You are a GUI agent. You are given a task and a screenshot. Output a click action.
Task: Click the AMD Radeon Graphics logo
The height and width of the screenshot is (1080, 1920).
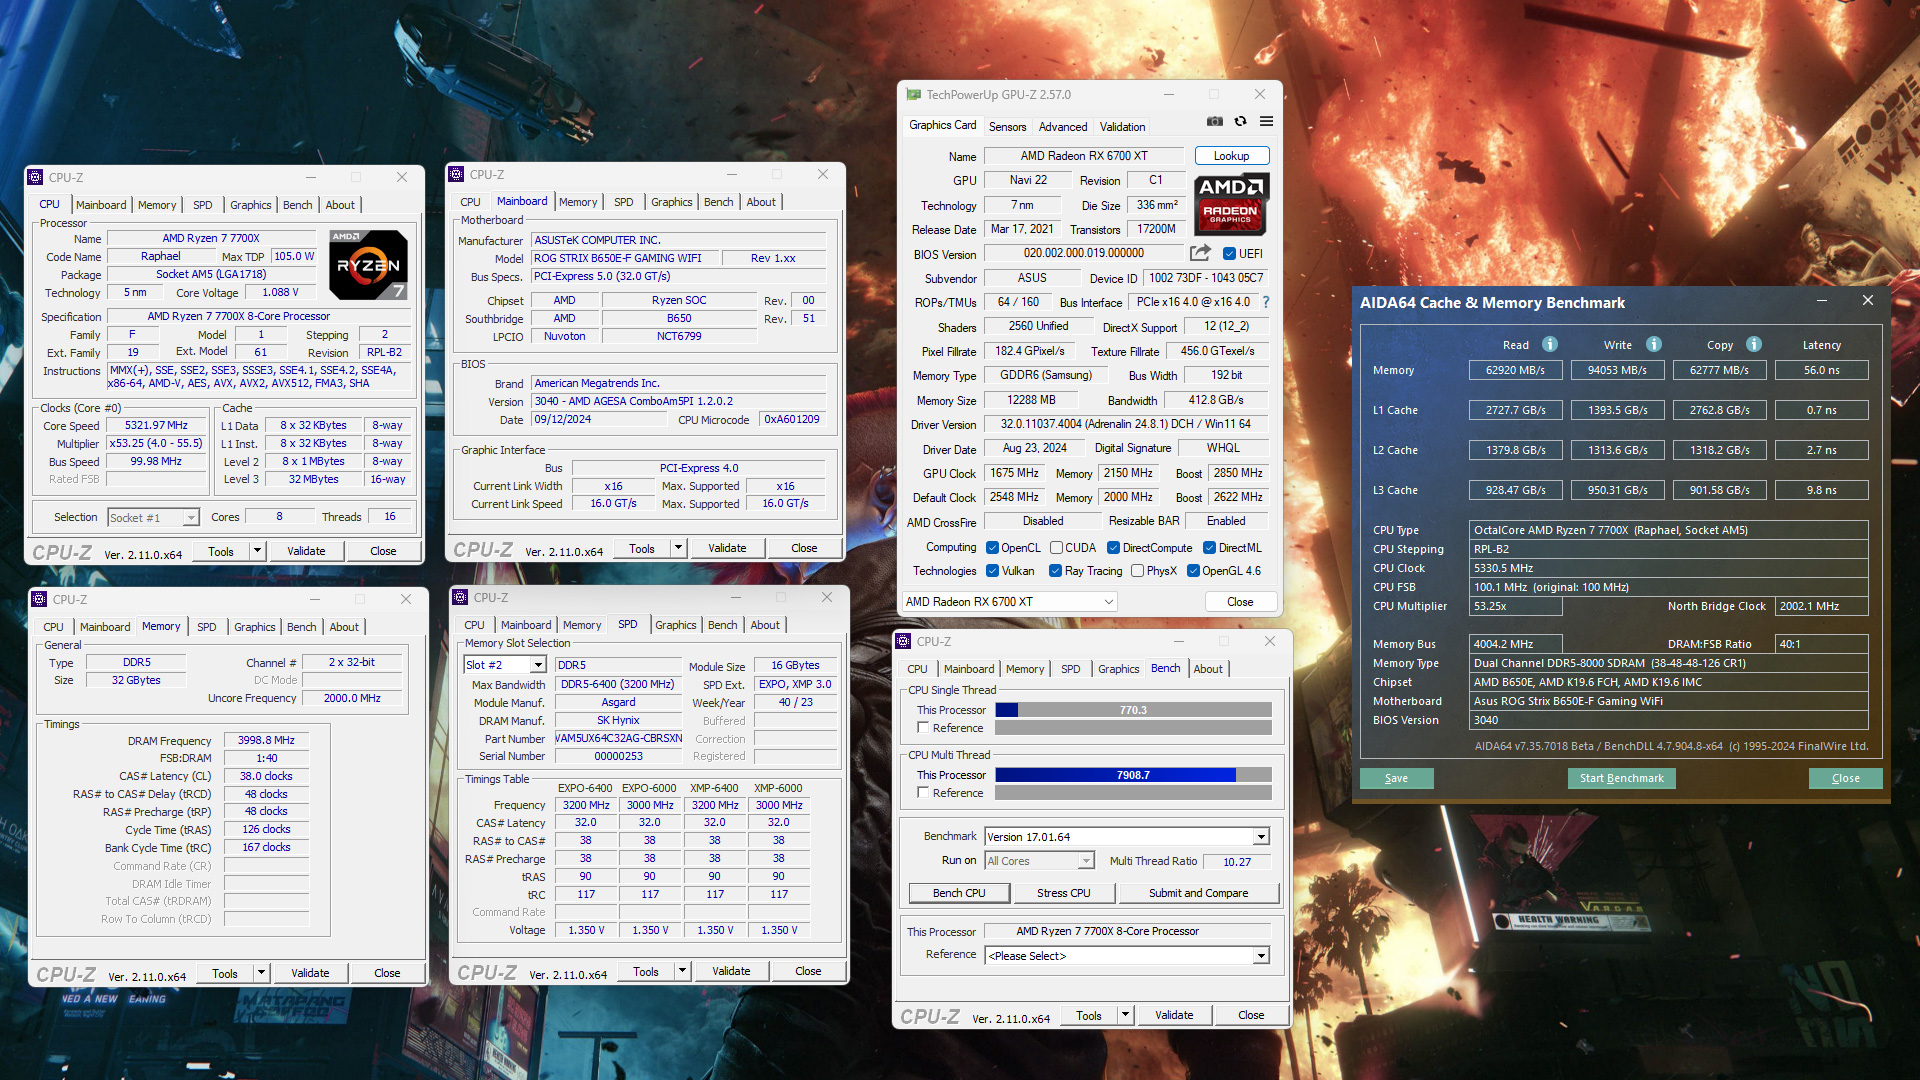point(1231,203)
